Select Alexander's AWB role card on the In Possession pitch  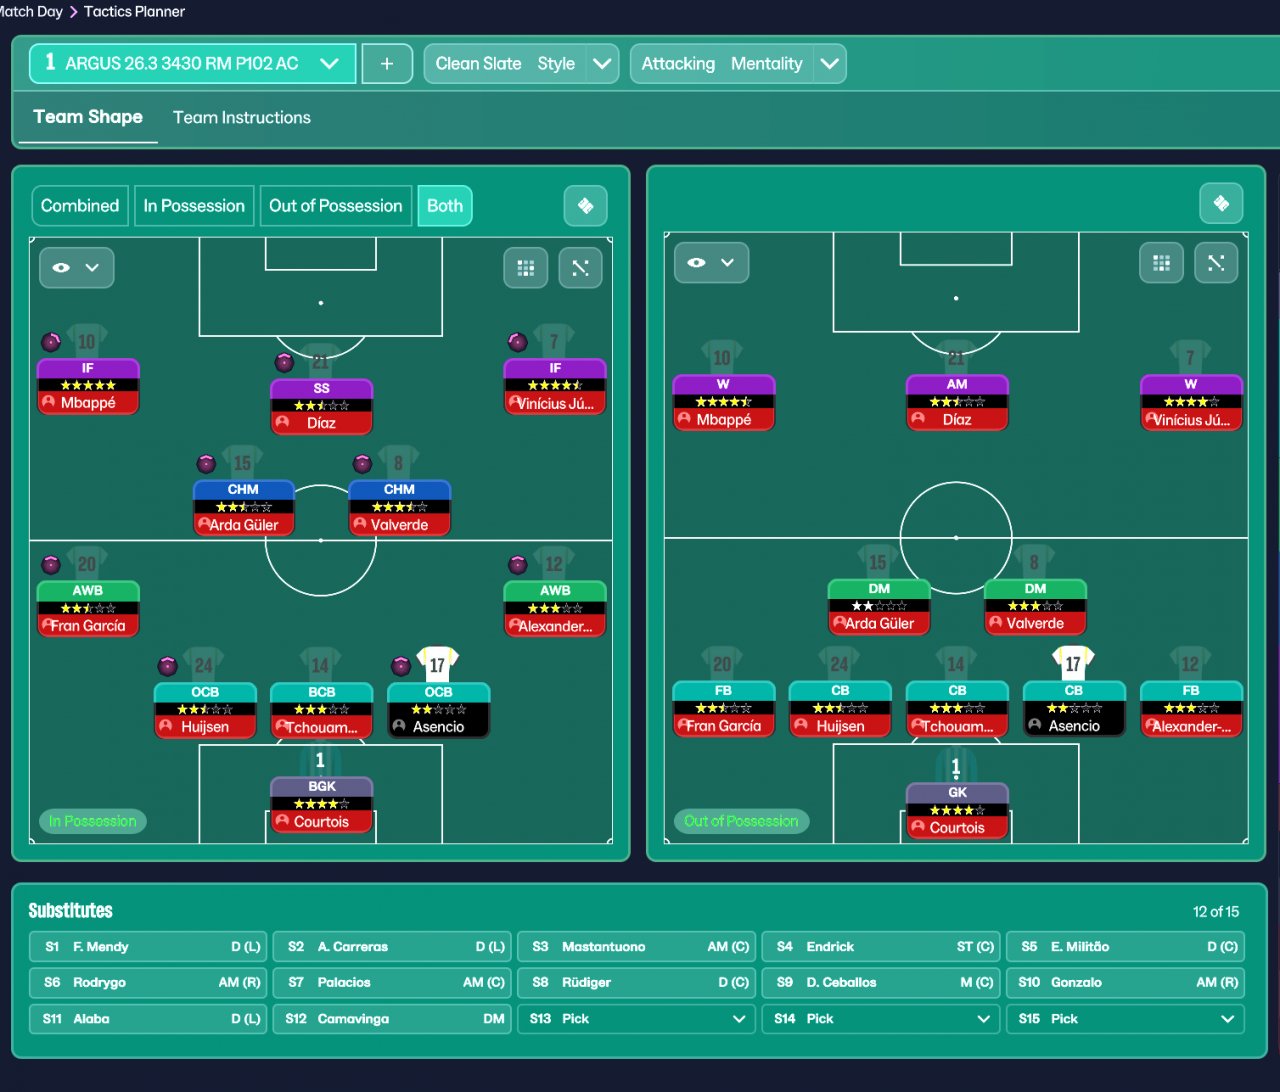tap(555, 608)
